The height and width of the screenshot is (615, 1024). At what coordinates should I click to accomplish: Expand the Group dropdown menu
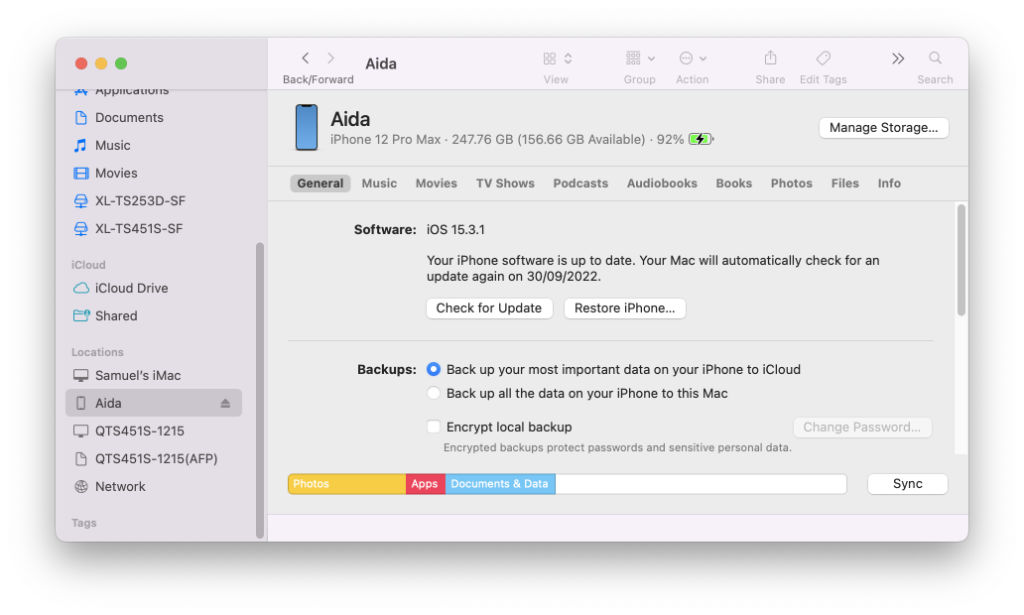pos(640,58)
